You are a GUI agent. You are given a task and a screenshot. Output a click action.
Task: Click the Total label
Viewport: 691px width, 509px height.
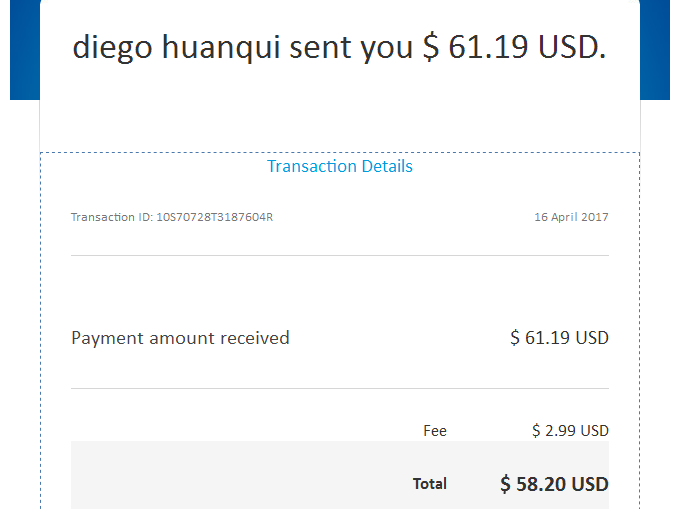click(x=430, y=484)
